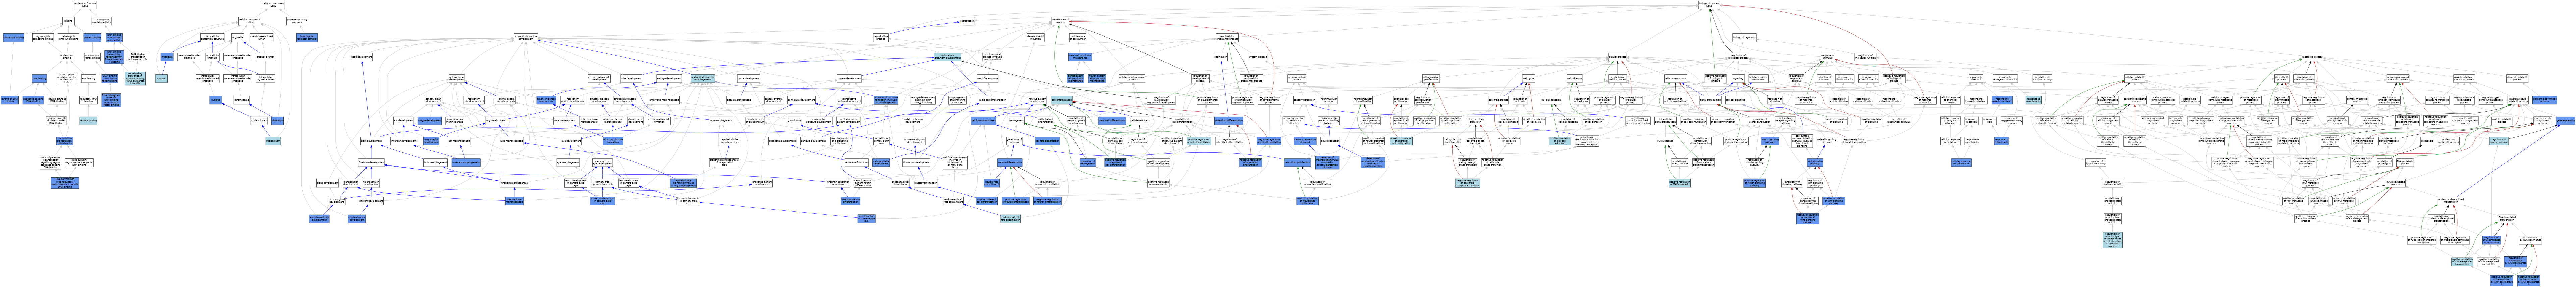Select the biological_process root node
The height and width of the screenshot is (287, 2576).
point(1709,5)
